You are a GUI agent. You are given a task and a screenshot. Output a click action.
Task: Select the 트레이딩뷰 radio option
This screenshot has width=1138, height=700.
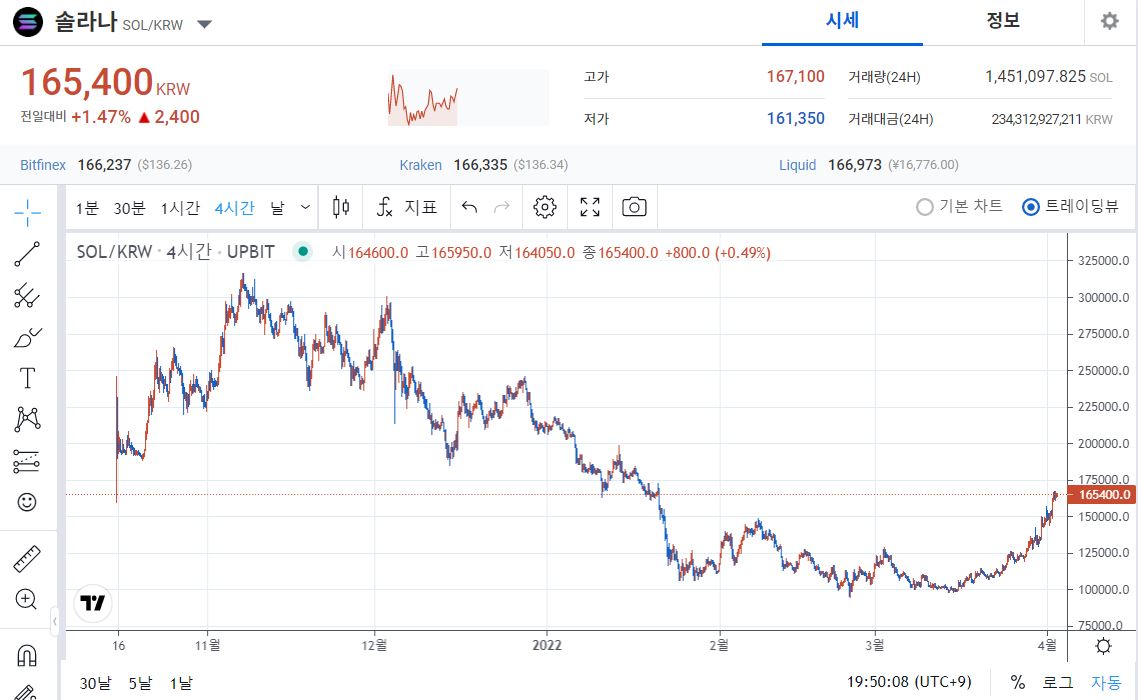point(1071,207)
